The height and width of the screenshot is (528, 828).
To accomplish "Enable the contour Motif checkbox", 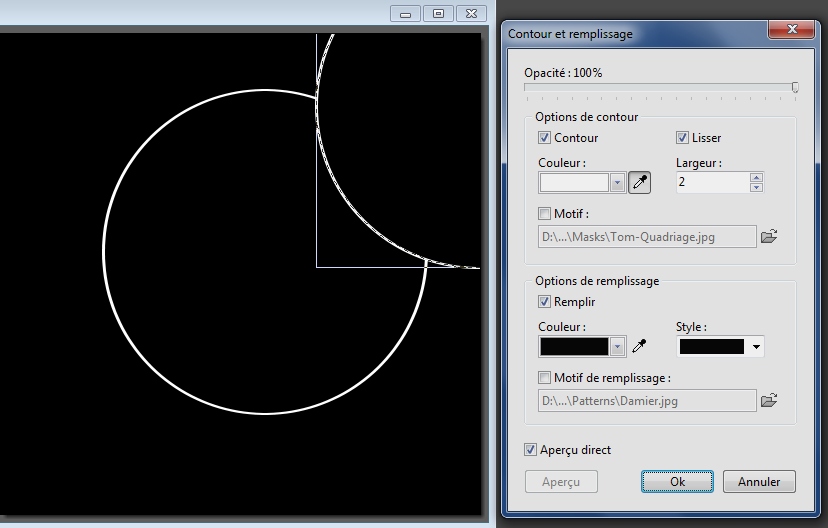I will pyautogui.click(x=544, y=214).
